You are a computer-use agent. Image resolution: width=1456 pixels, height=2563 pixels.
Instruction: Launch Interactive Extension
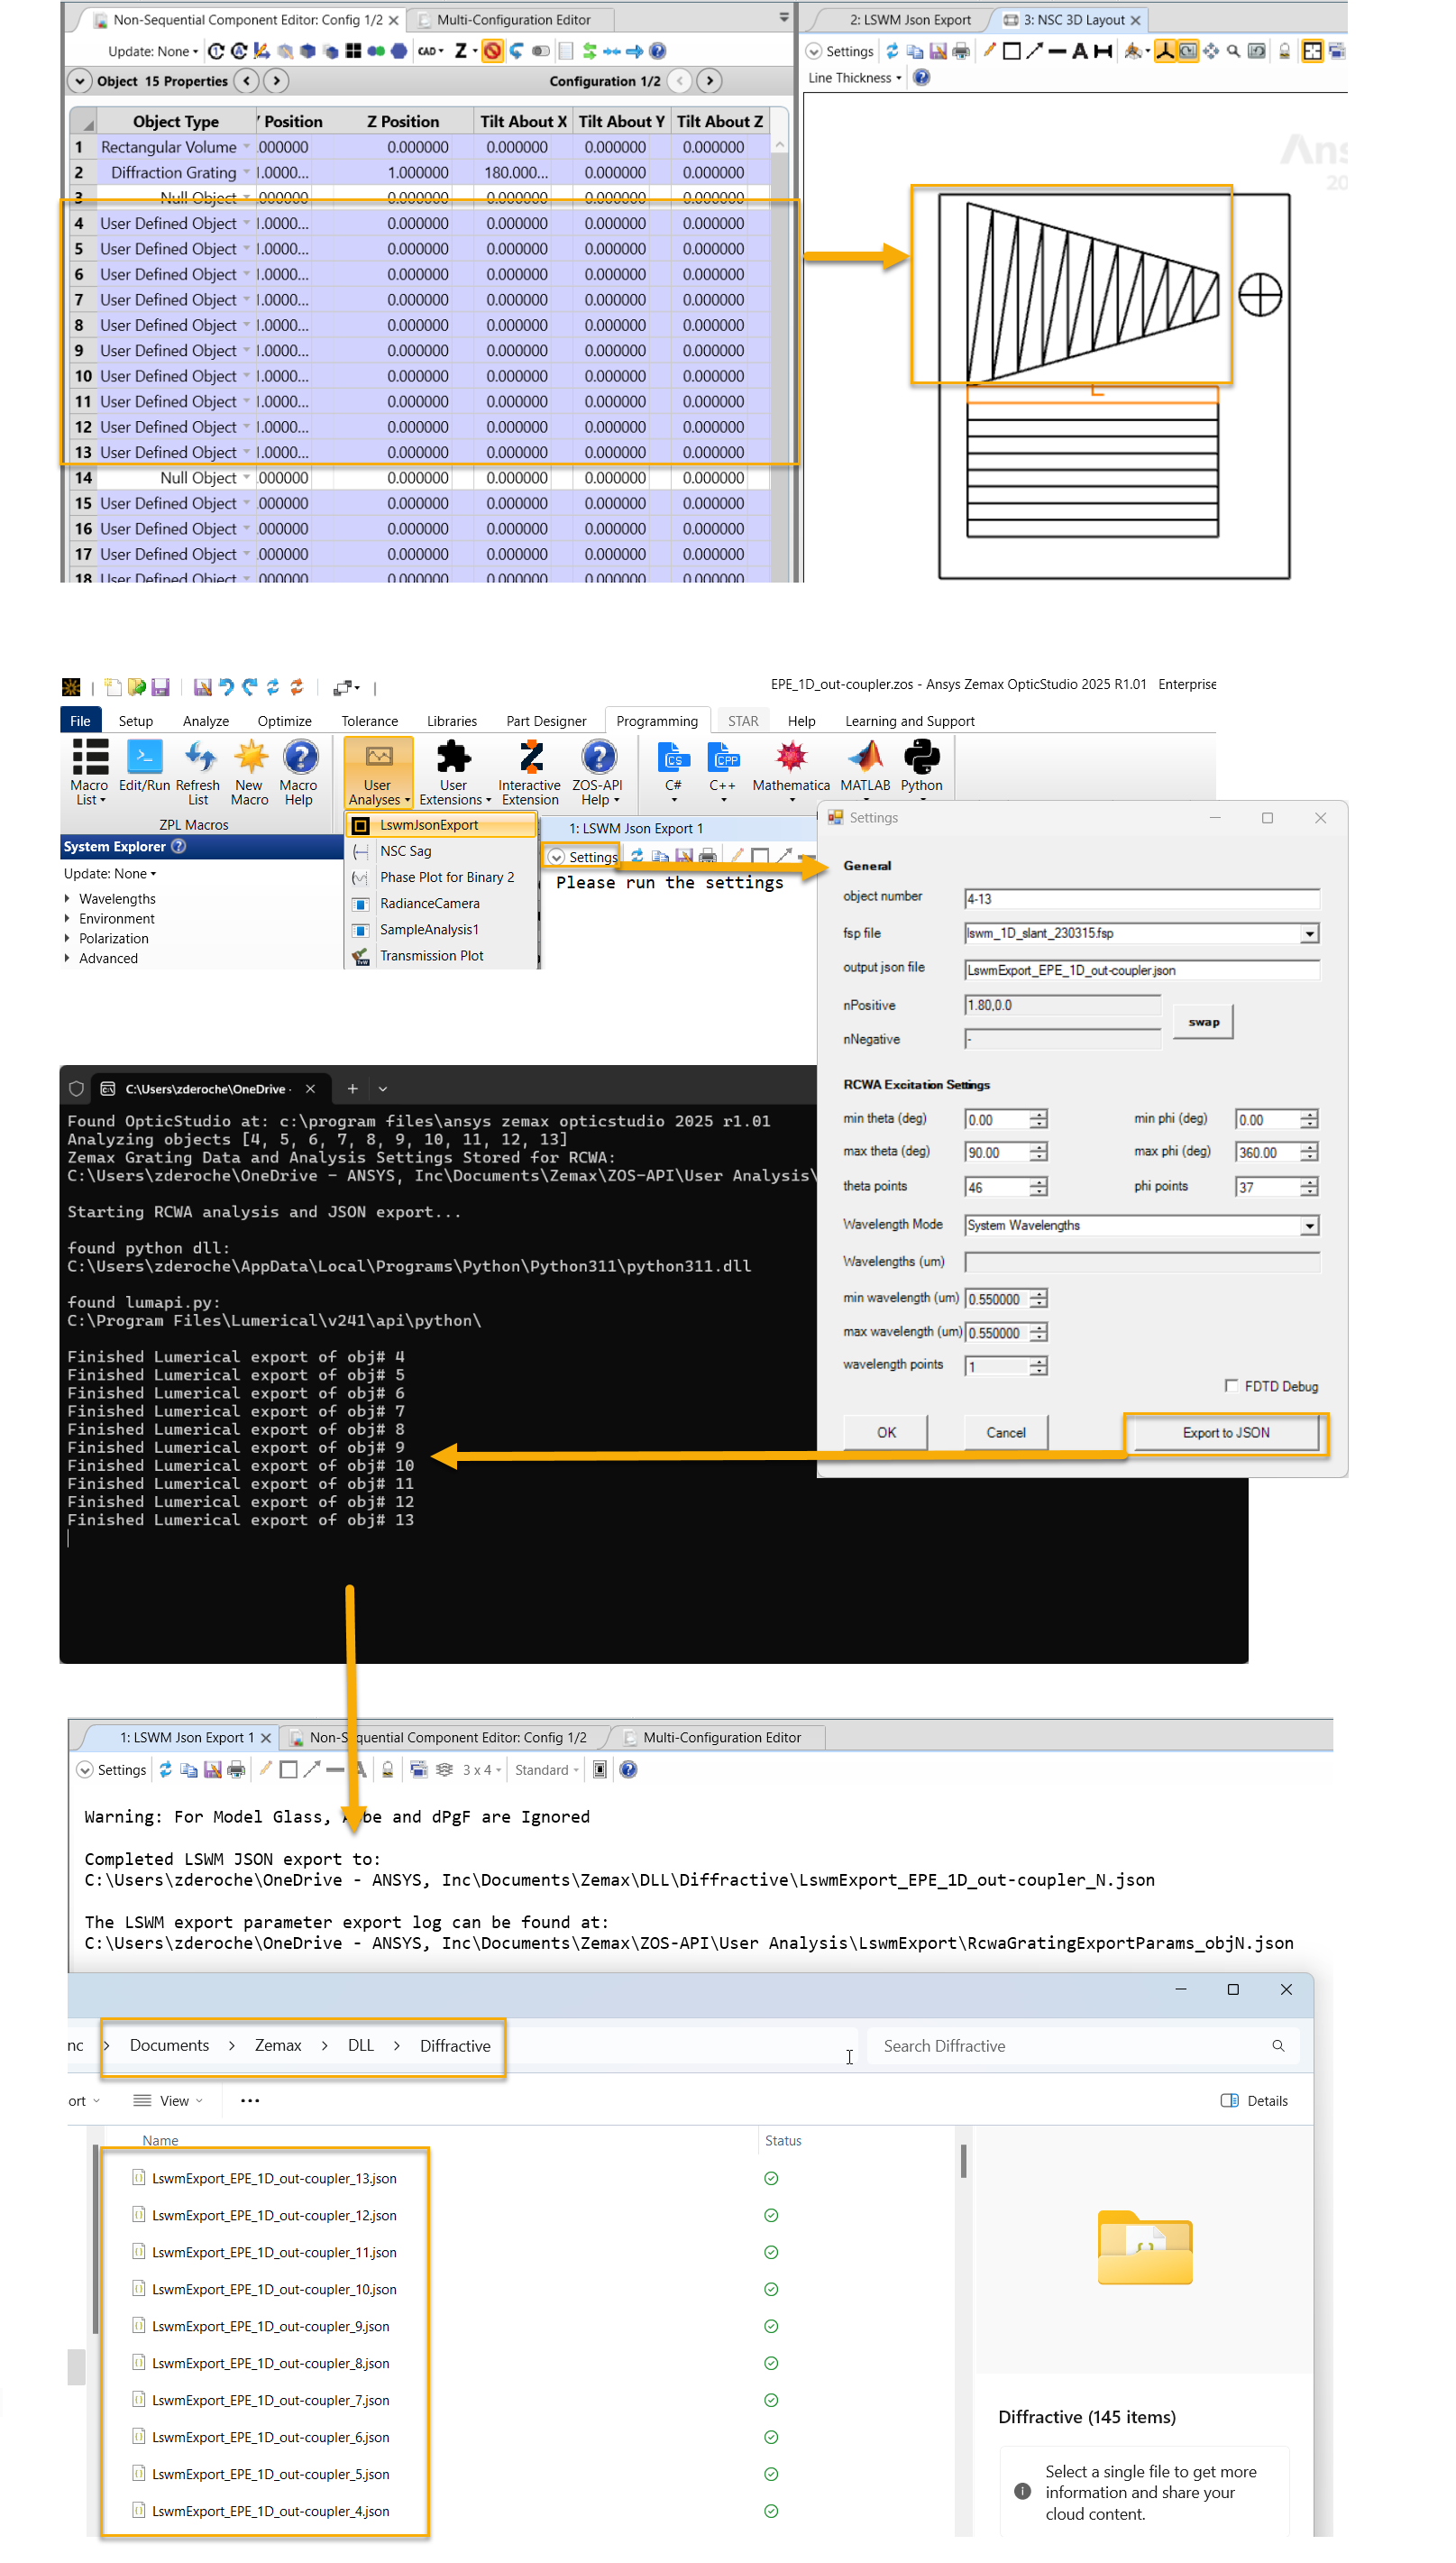point(530,772)
